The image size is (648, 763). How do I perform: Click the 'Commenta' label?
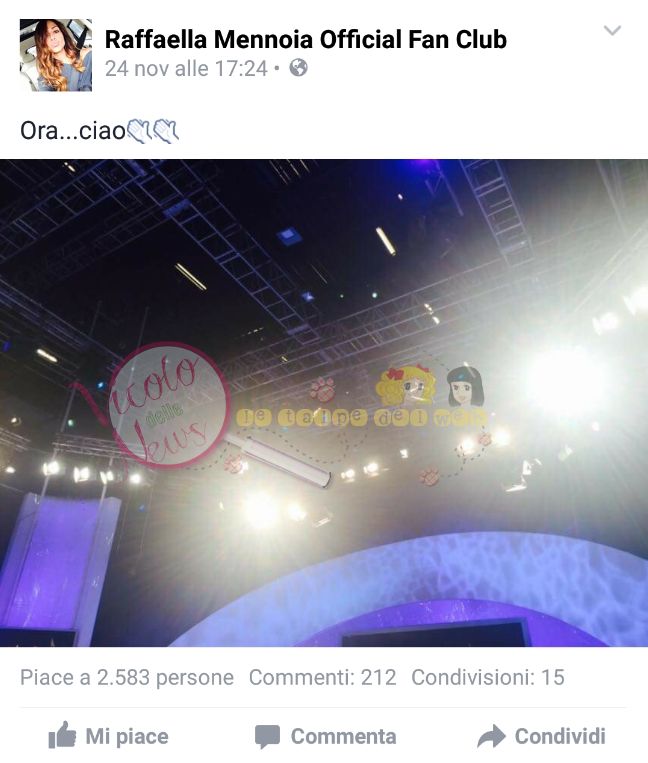[343, 736]
